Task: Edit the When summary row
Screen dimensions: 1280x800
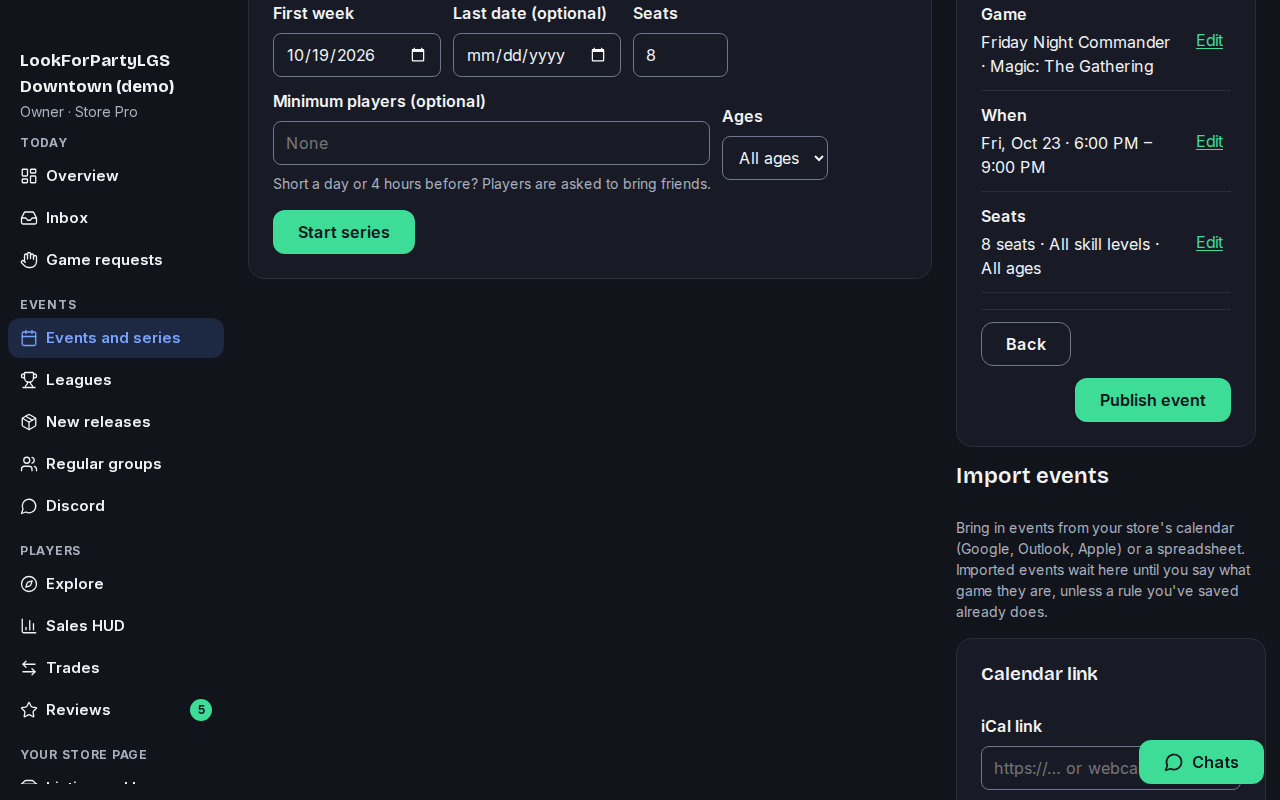Action: (1209, 141)
